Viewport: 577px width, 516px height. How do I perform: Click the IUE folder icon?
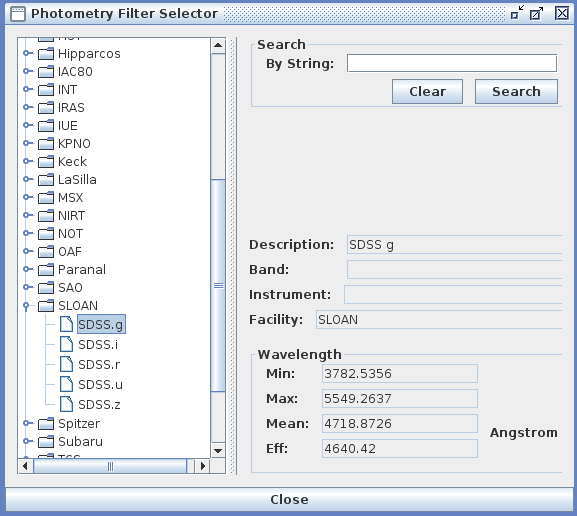[x=46, y=126]
